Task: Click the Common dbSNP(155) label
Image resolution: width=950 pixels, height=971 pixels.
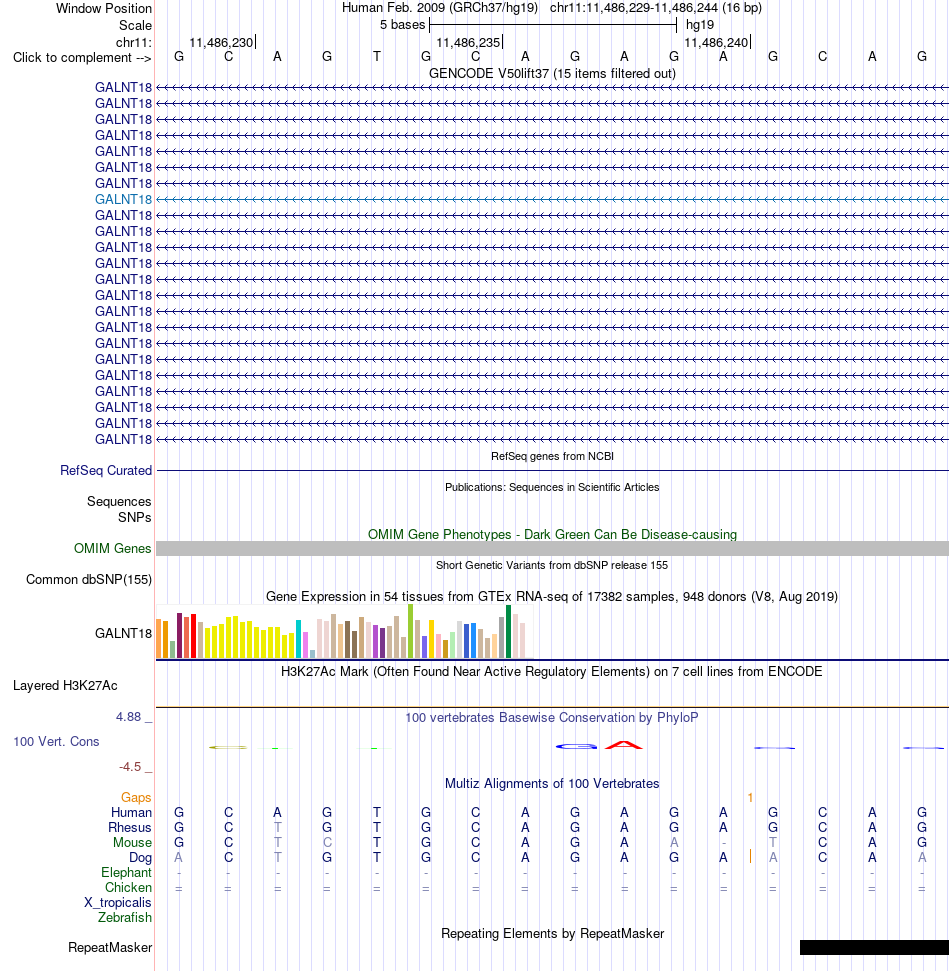Action: (89, 580)
